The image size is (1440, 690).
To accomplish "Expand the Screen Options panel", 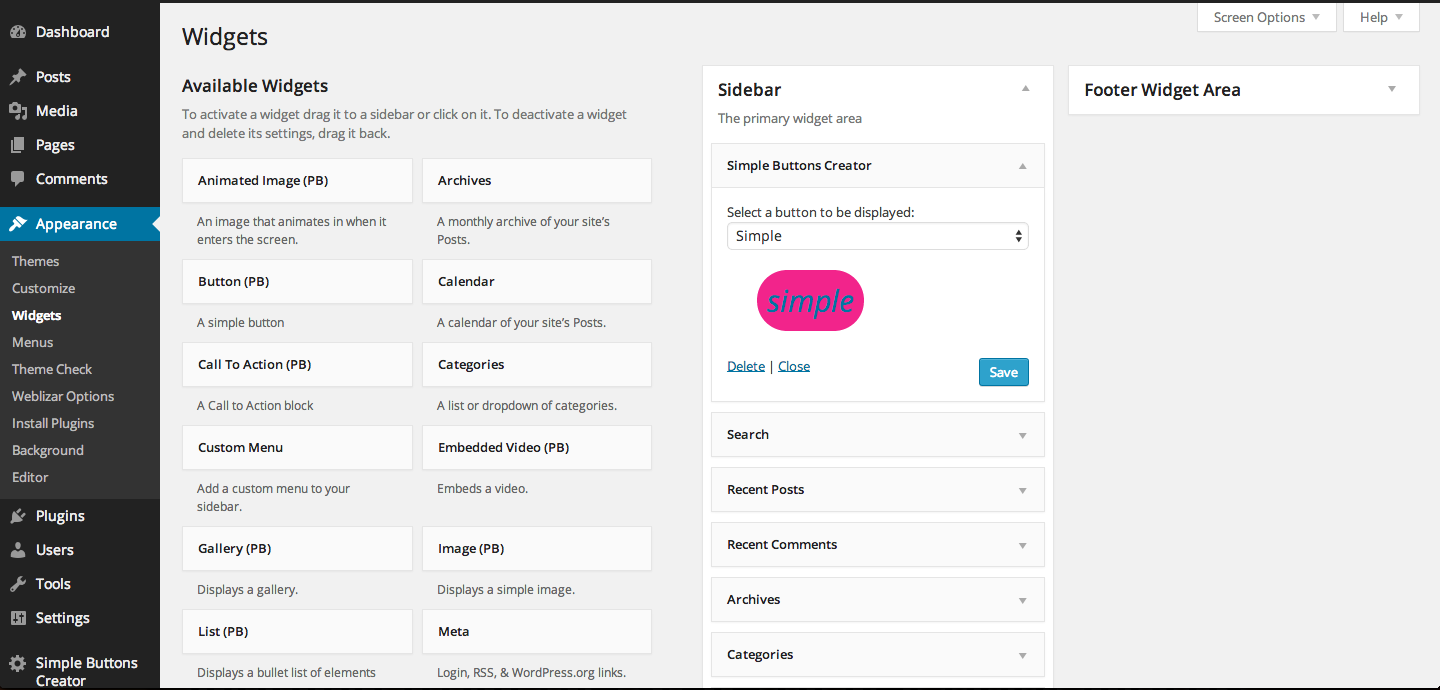I will [x=1266, y=17].
